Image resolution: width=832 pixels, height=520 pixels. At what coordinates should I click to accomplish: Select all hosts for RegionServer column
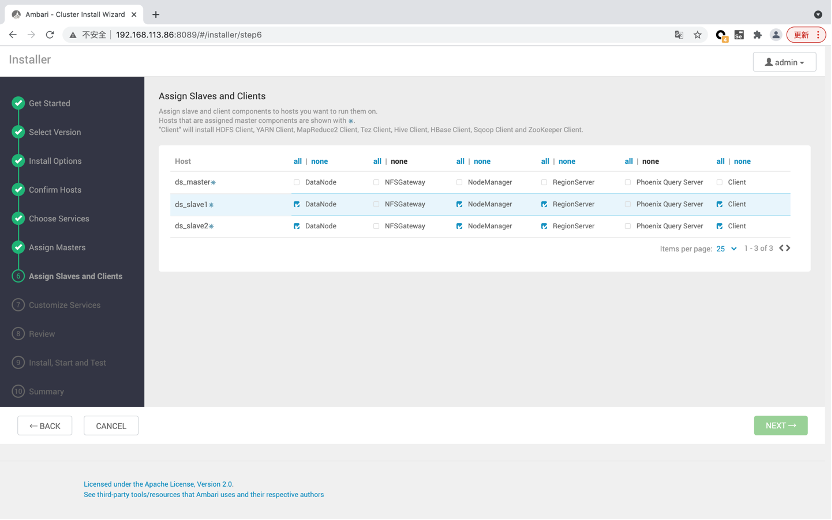coord(545,161)
